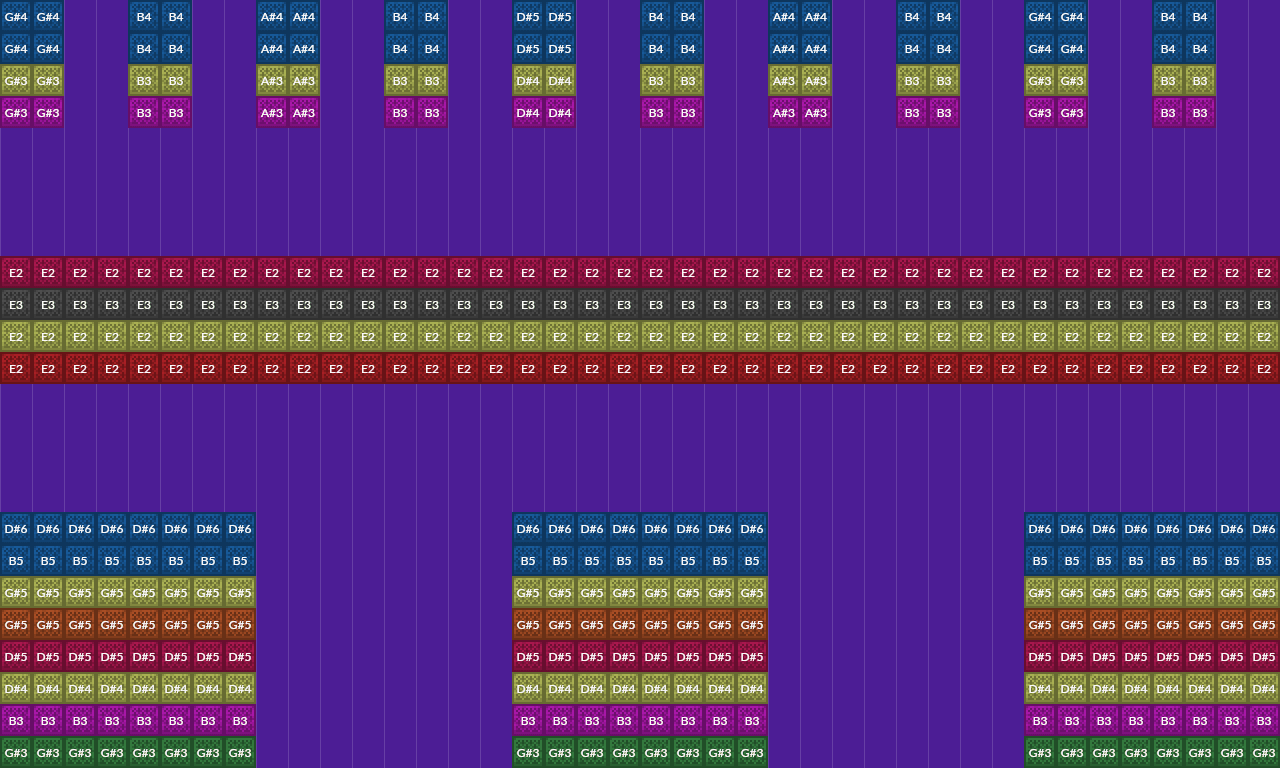Select the top-left corner G#4 note
1280x768 pixels.
point(16,17)
